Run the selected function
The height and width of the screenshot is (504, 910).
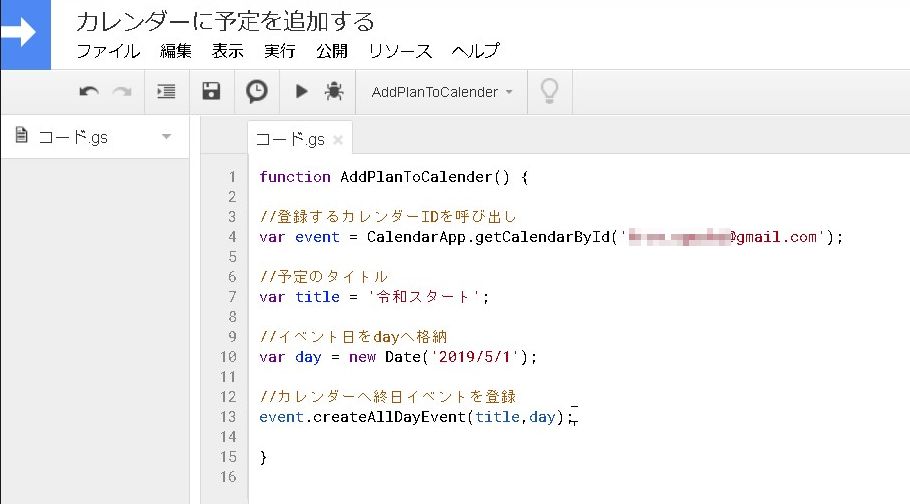301,92
